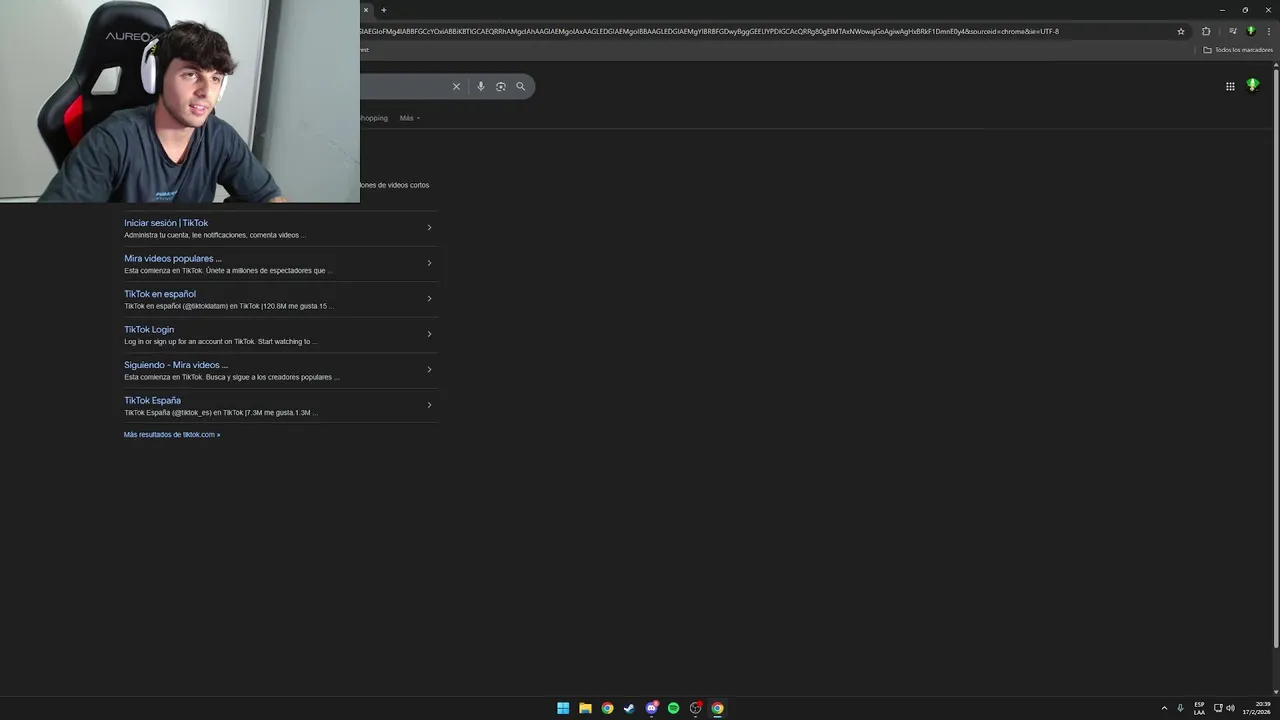1280x720 pixels.
Task: Search by image with the Lens icon
Action: (x=501, y=86)
